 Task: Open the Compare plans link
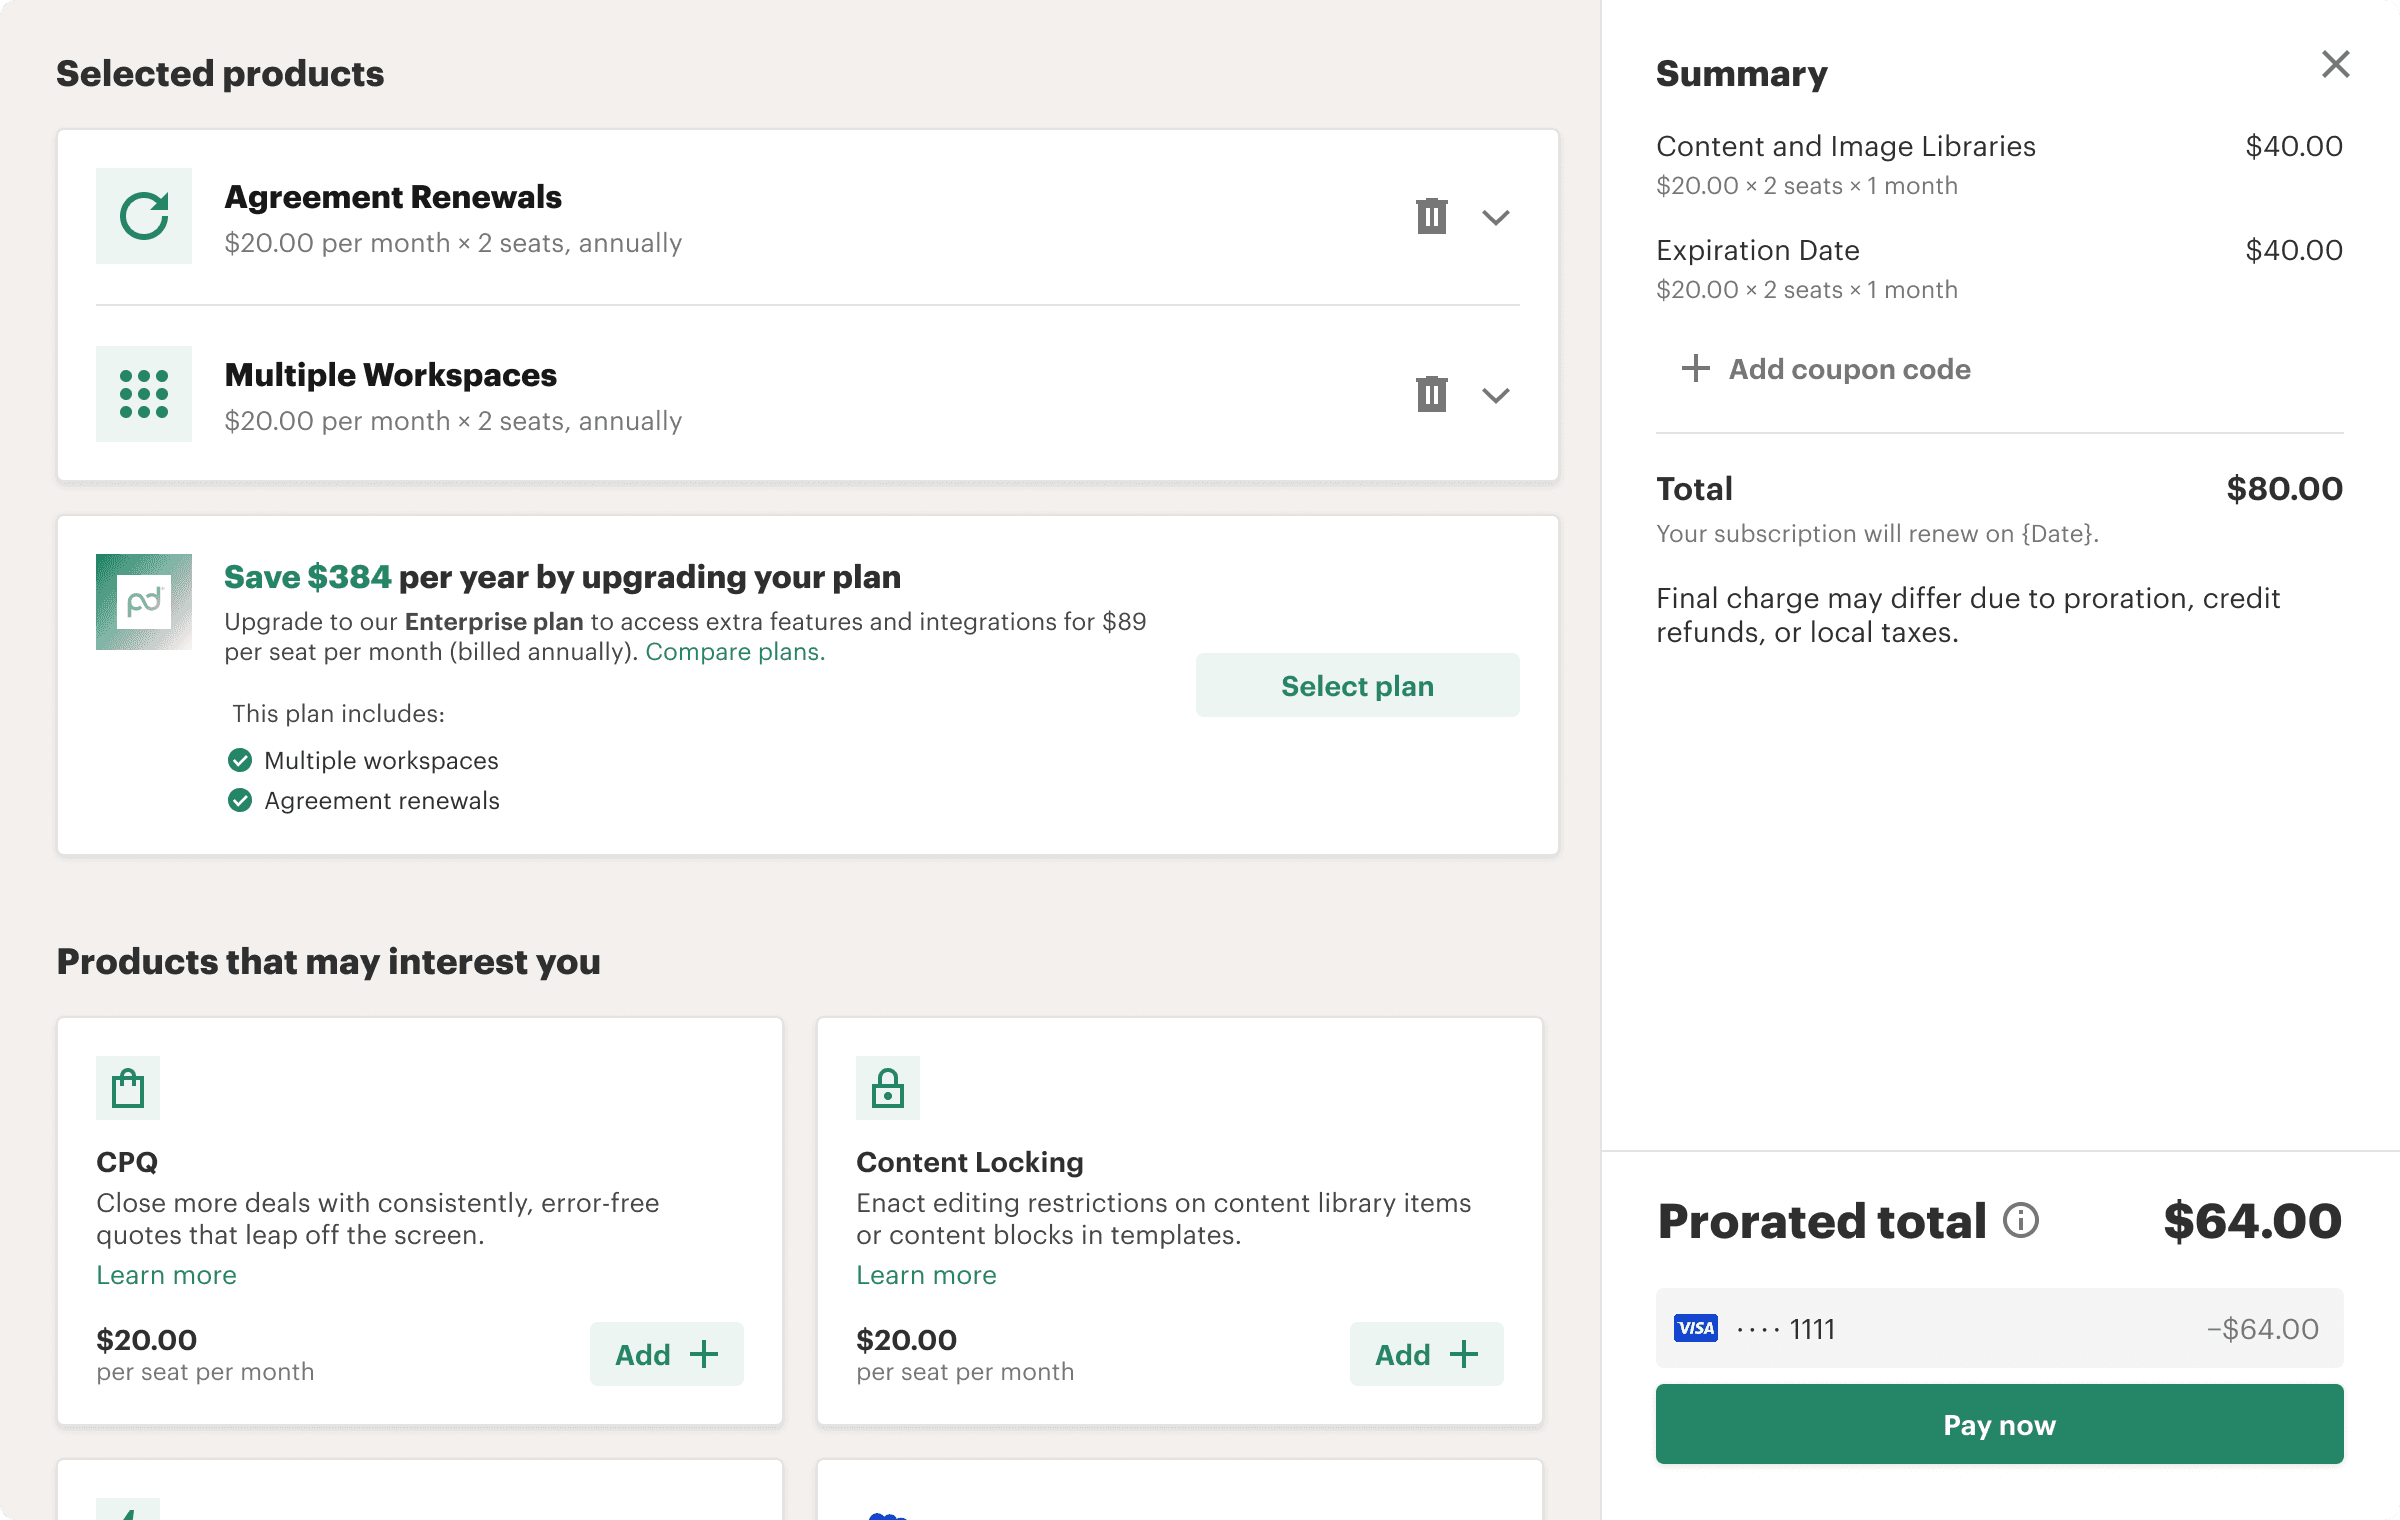(x=735, y=652)
